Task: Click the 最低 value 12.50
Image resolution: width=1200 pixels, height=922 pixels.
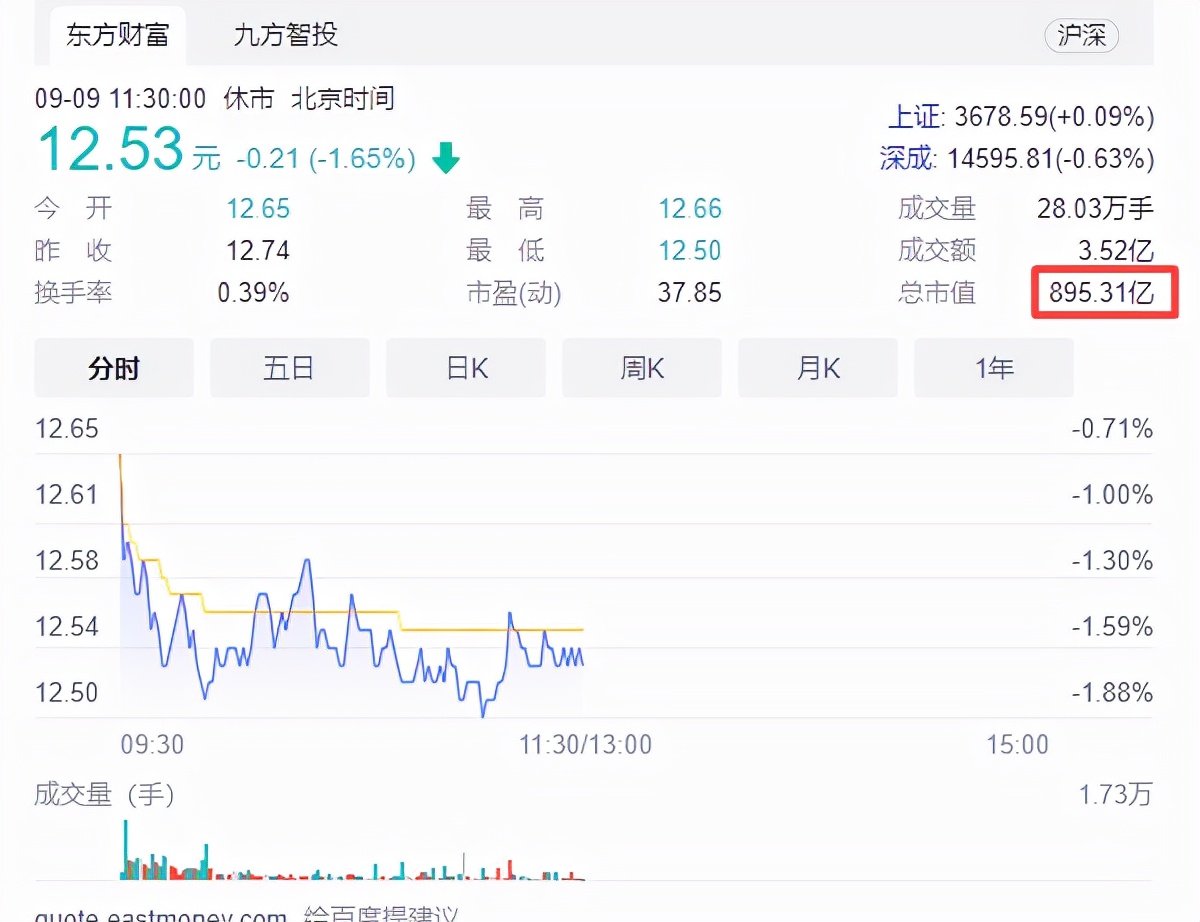Action: click(x=690, y=250)
